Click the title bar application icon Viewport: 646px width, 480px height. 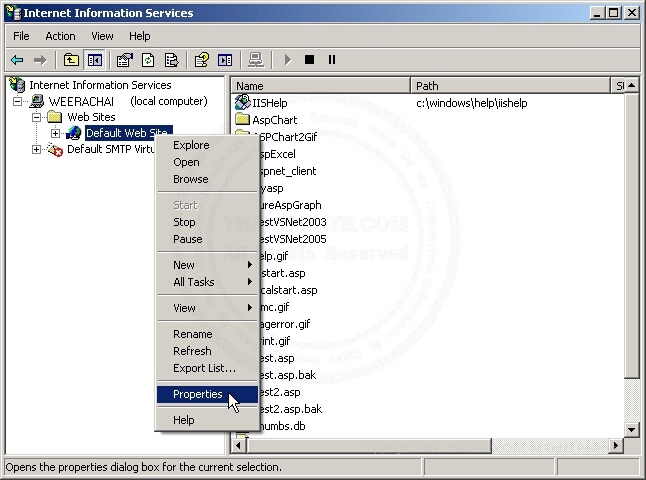coord(14,13)
